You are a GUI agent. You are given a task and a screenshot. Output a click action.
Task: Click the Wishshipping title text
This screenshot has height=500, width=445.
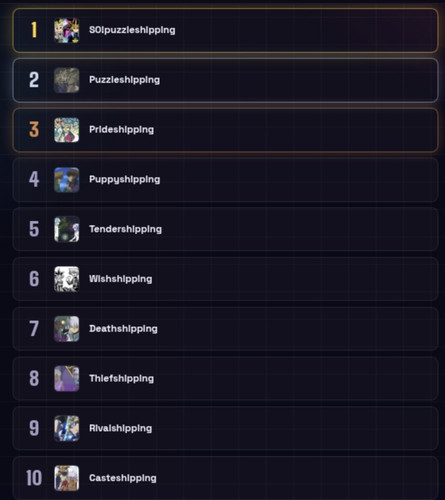pyautogui.click(x=120, y=279)
